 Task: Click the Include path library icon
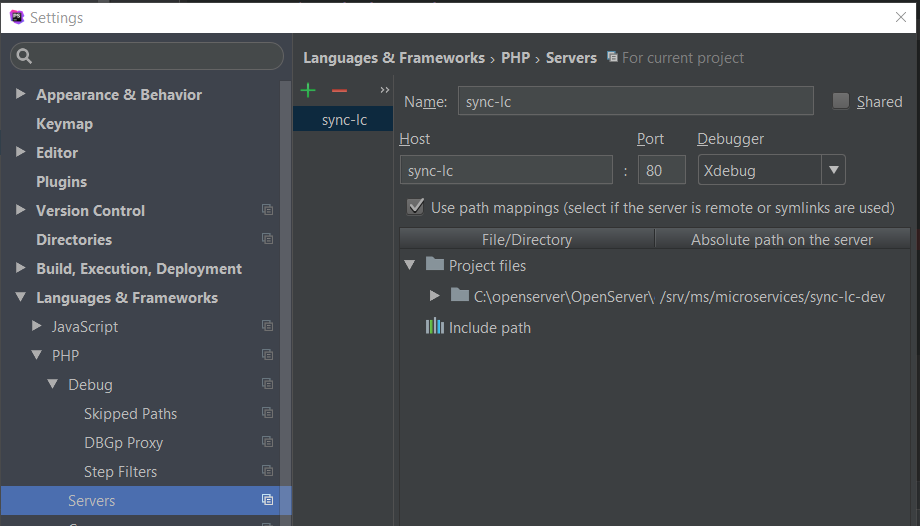pyautogui.click(x=435, y=326)
